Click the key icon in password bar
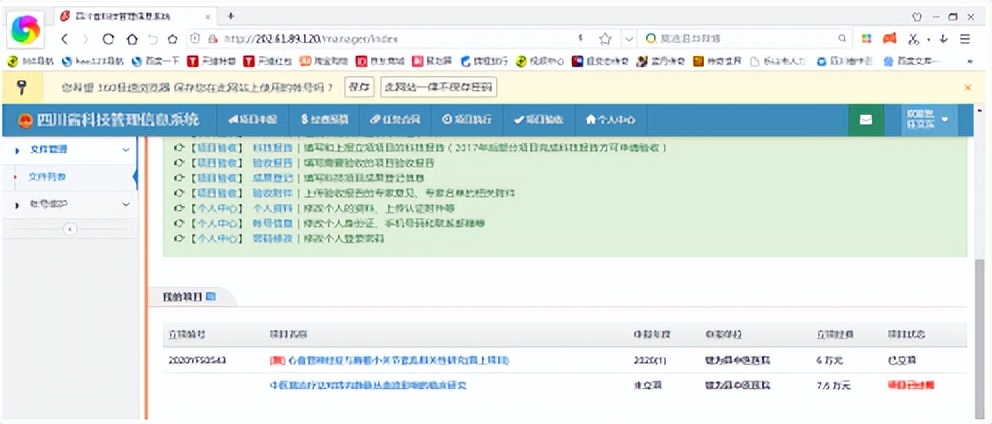This screenshot has height=424, width=992. click(21, 87)
